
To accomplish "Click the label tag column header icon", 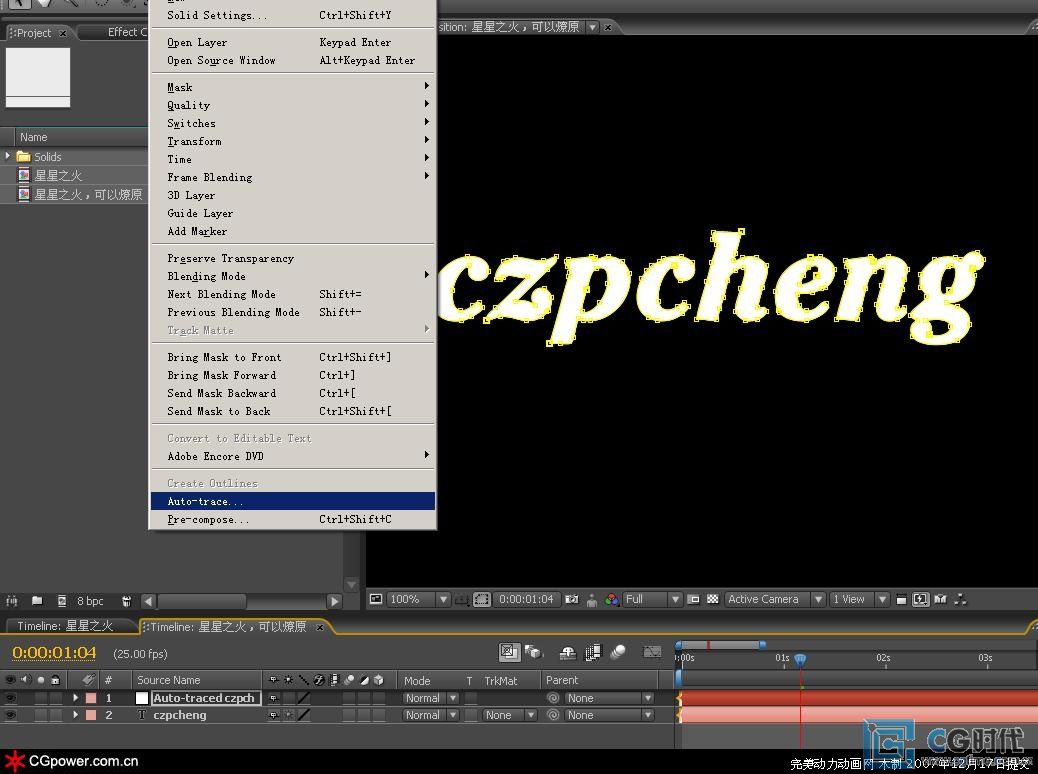I will (x=88, y=680).
